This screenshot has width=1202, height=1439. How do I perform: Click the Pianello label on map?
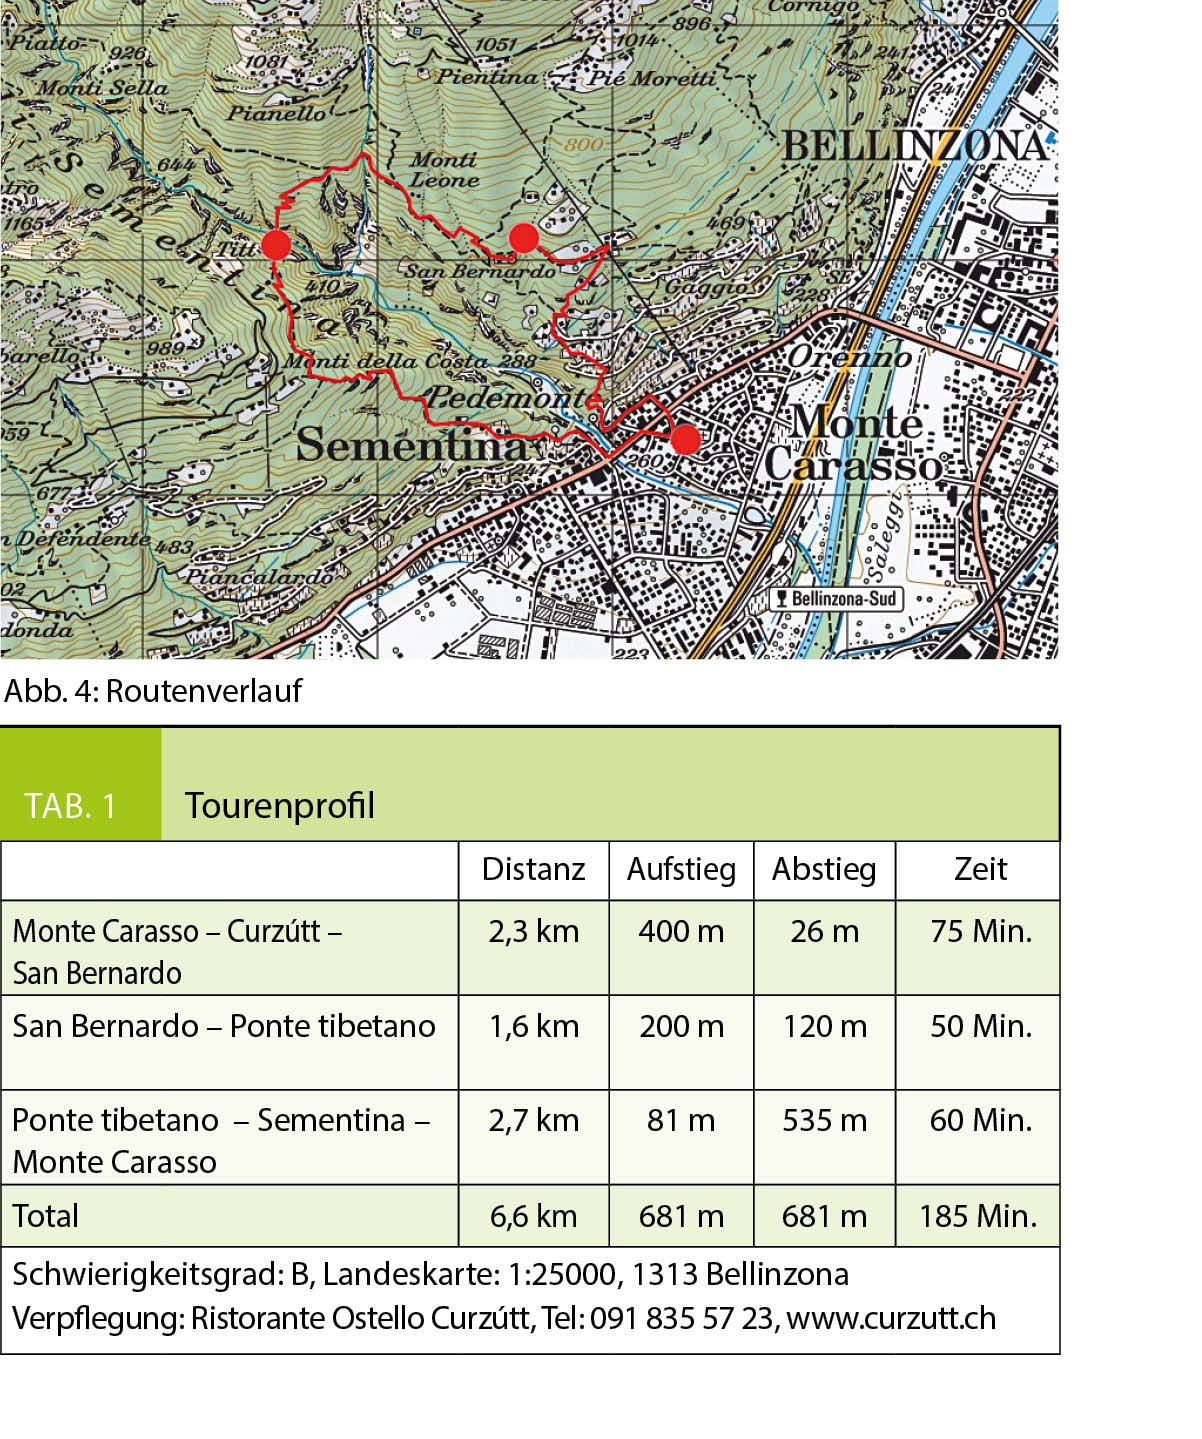pyautogui.click(x=277, y=113)
